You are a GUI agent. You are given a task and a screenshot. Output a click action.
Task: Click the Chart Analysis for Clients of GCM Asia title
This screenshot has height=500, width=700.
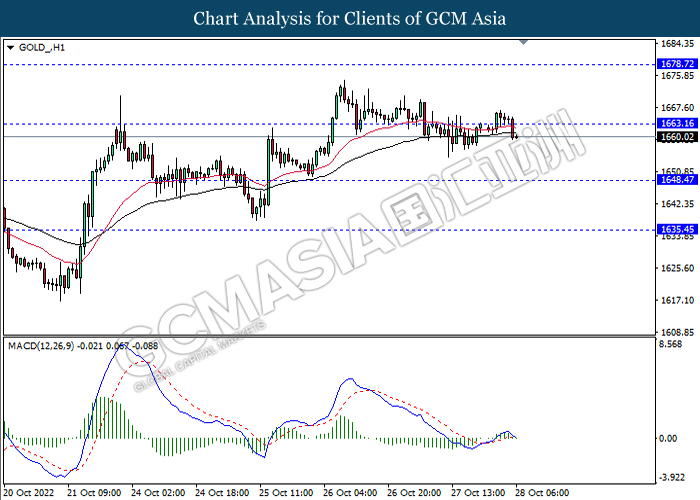[x=350, y=19]
